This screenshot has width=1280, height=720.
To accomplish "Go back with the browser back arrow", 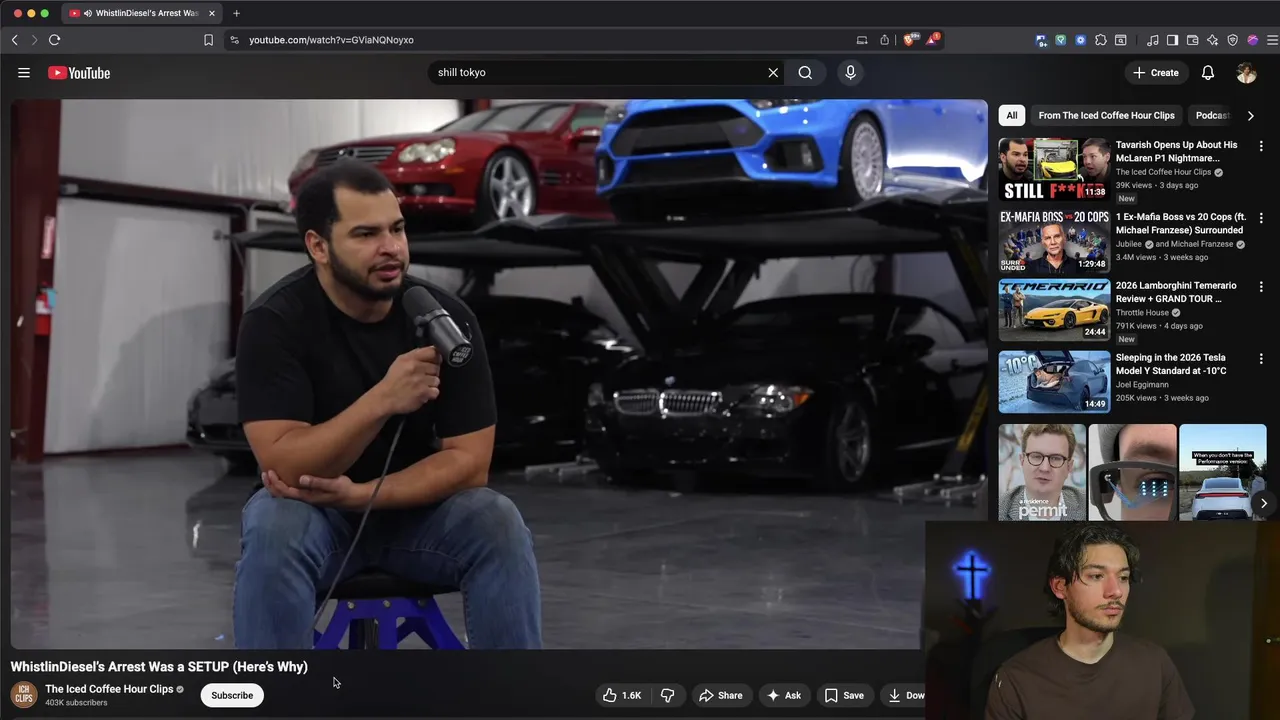I will [15, 40].
